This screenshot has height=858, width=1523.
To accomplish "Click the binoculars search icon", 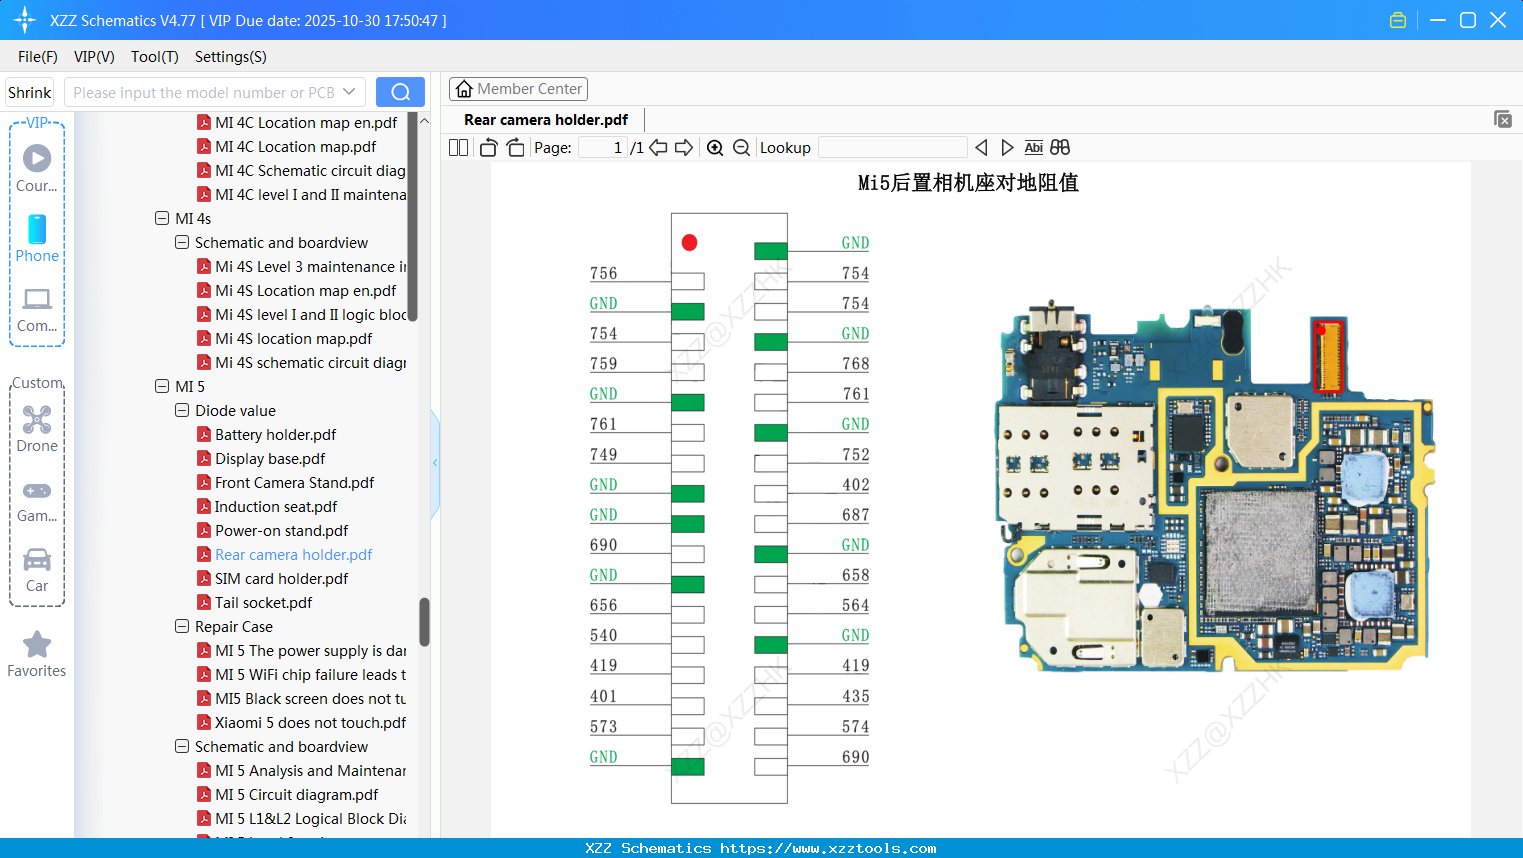I will [x=1060, y=147].
